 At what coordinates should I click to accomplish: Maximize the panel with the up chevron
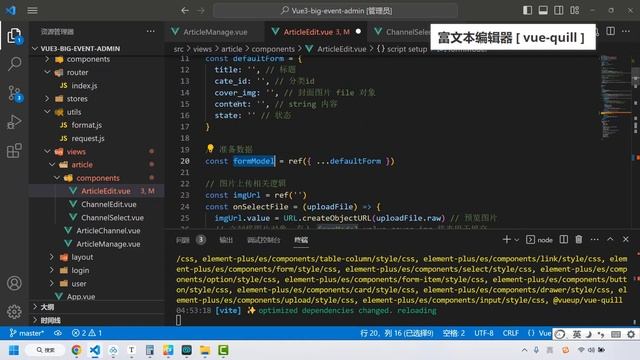pyautogui.click(x=610, y=240)
